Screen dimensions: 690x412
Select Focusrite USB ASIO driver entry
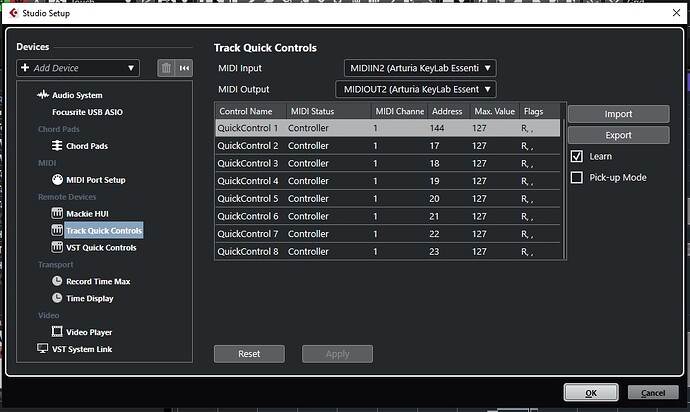pyautogui.click(x=87, y=112)
